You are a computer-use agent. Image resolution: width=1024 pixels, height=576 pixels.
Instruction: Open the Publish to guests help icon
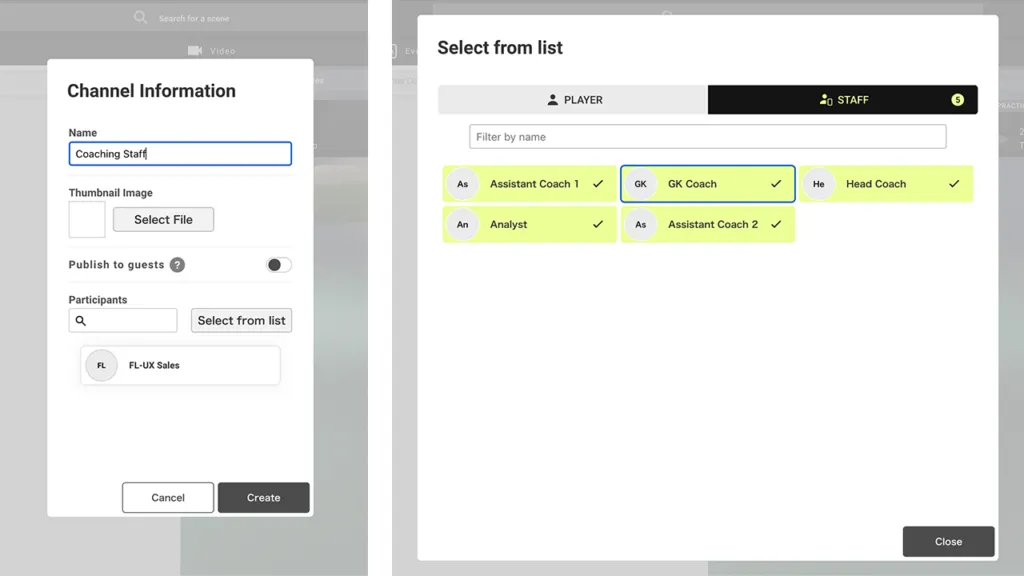tap(177, 264)
